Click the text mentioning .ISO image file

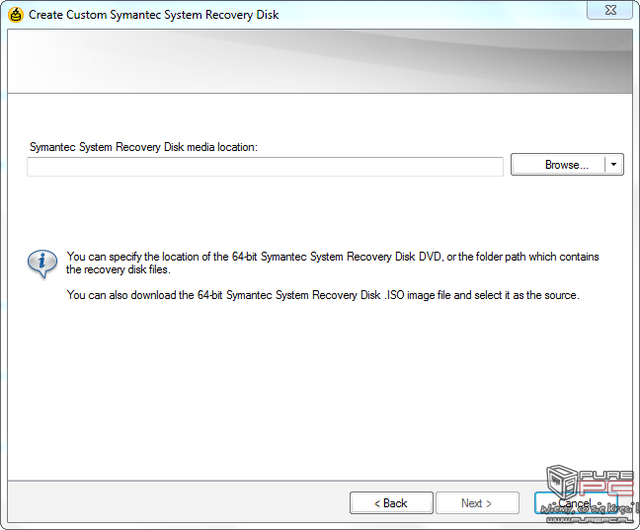[x=323, y=295]
